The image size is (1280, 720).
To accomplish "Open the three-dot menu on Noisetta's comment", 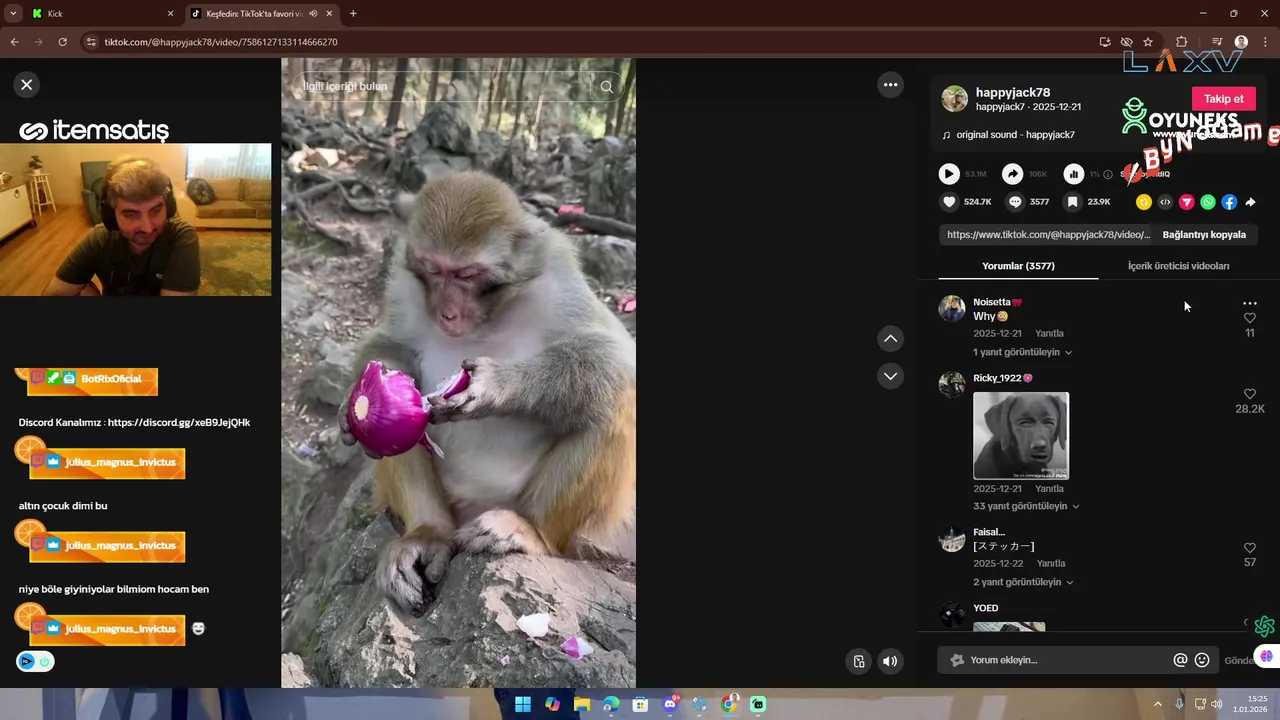I will pos(1250,303).
